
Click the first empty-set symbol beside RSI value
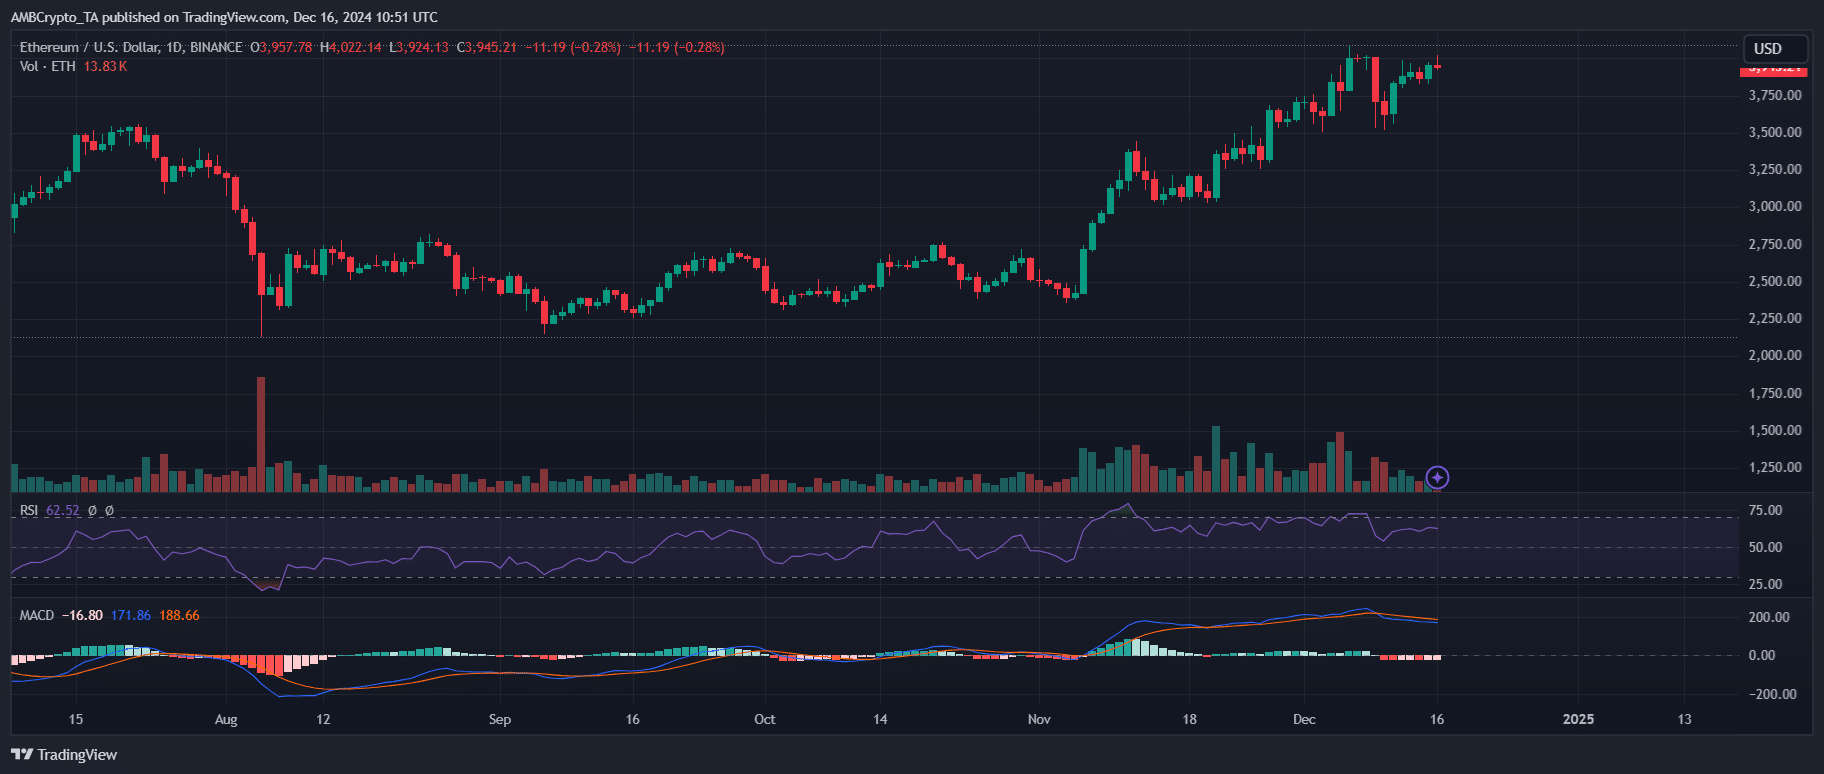click(92, 511)
